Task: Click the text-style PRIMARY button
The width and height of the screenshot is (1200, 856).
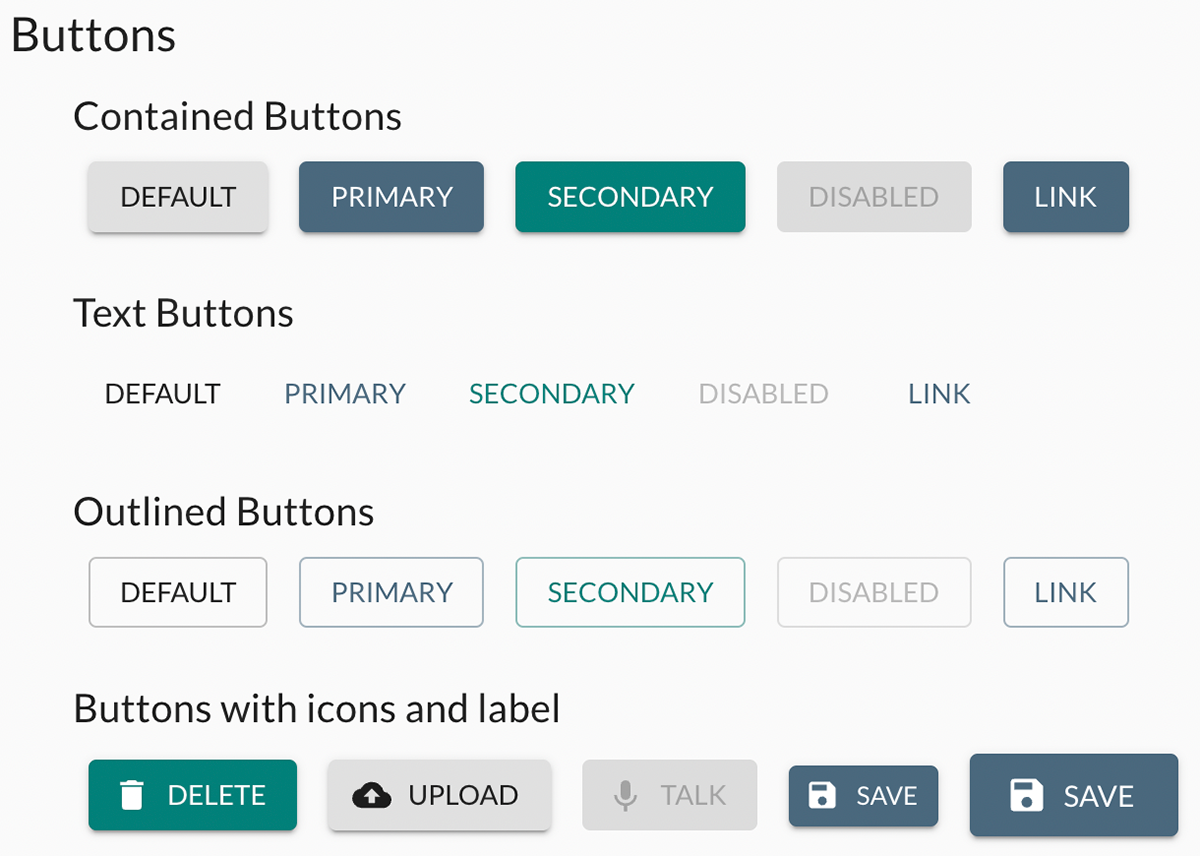Action: (345, 394)
